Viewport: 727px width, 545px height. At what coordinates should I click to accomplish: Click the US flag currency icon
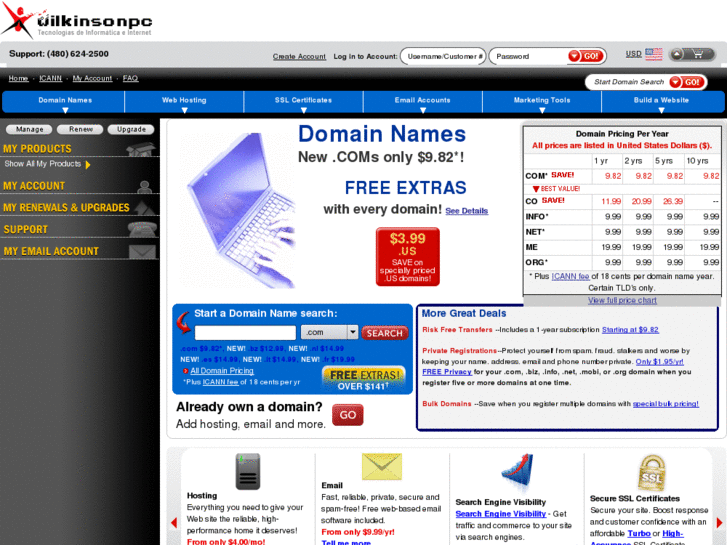[x=654, y=54]
